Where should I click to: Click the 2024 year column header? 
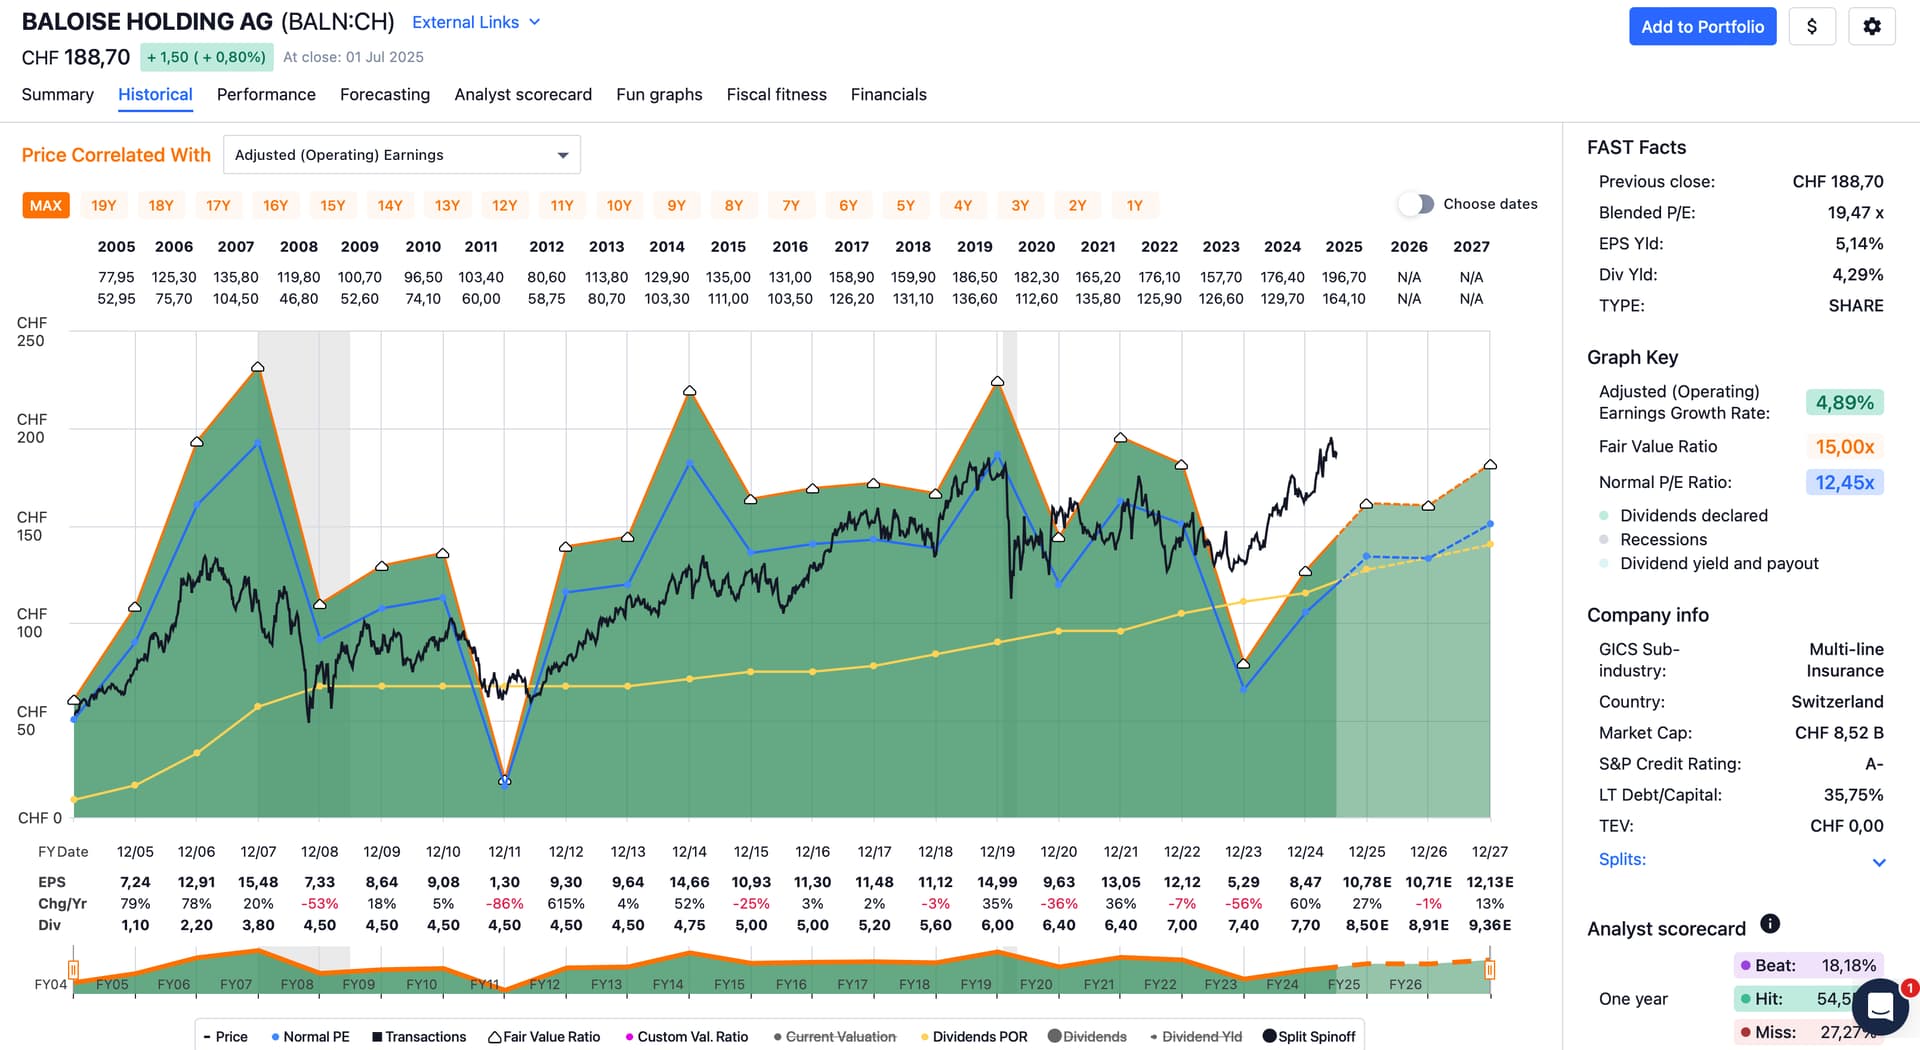click(x=1282, y=247)
